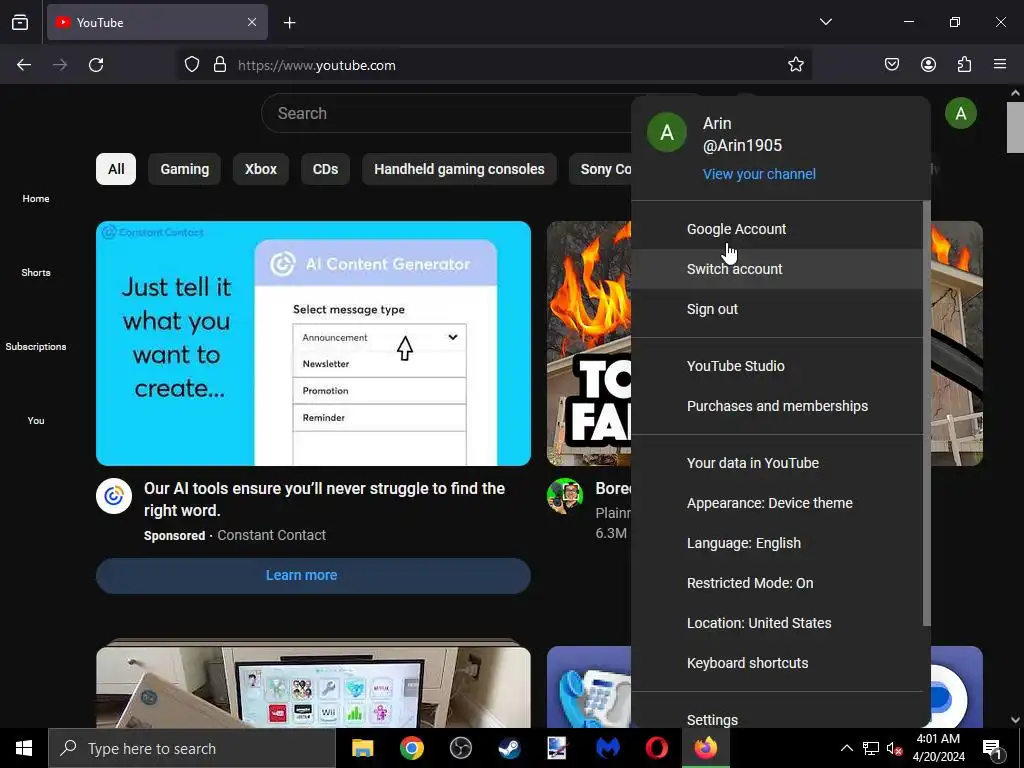Image resolution: width=1024 pixels, height=768 pixels.
Task: Open tracking protection shield icon
Action: (191, 65)
